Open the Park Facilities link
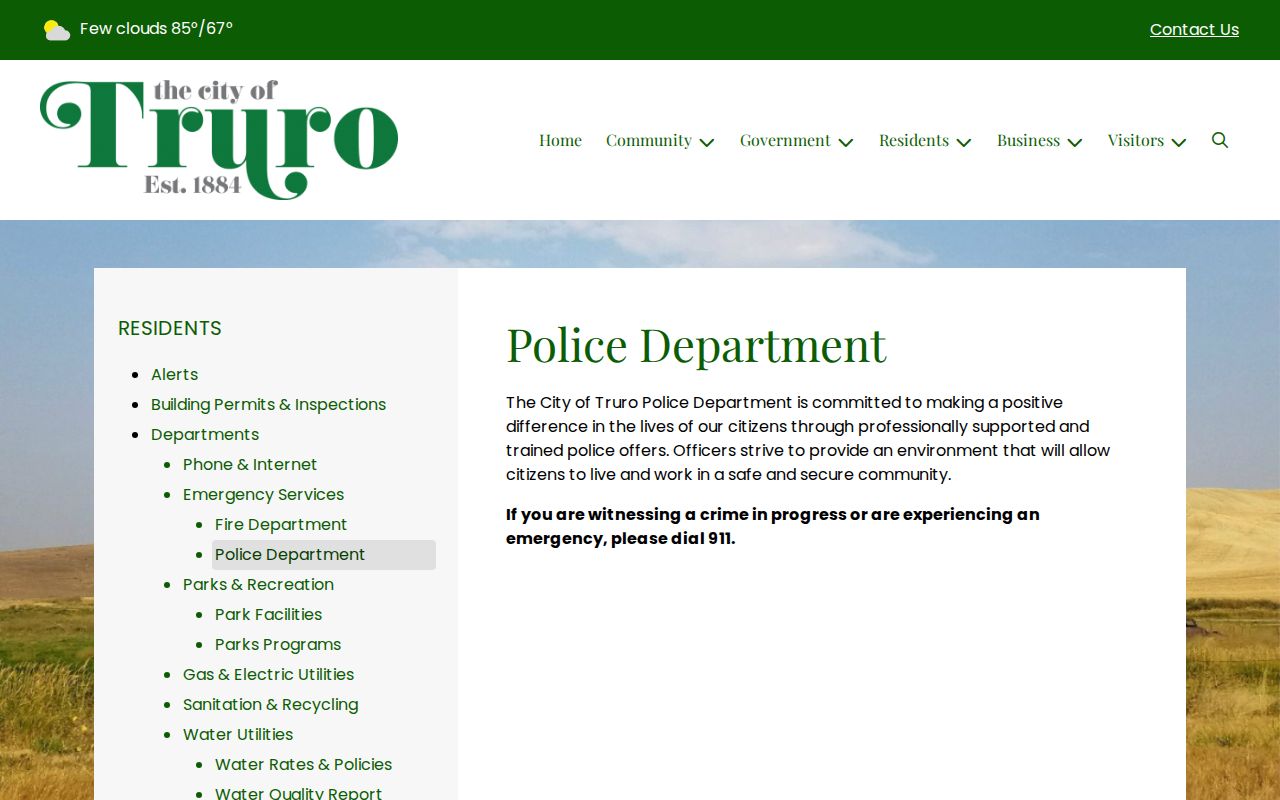The width and height of the screenshot is (1280, 800). coord(268,614)
